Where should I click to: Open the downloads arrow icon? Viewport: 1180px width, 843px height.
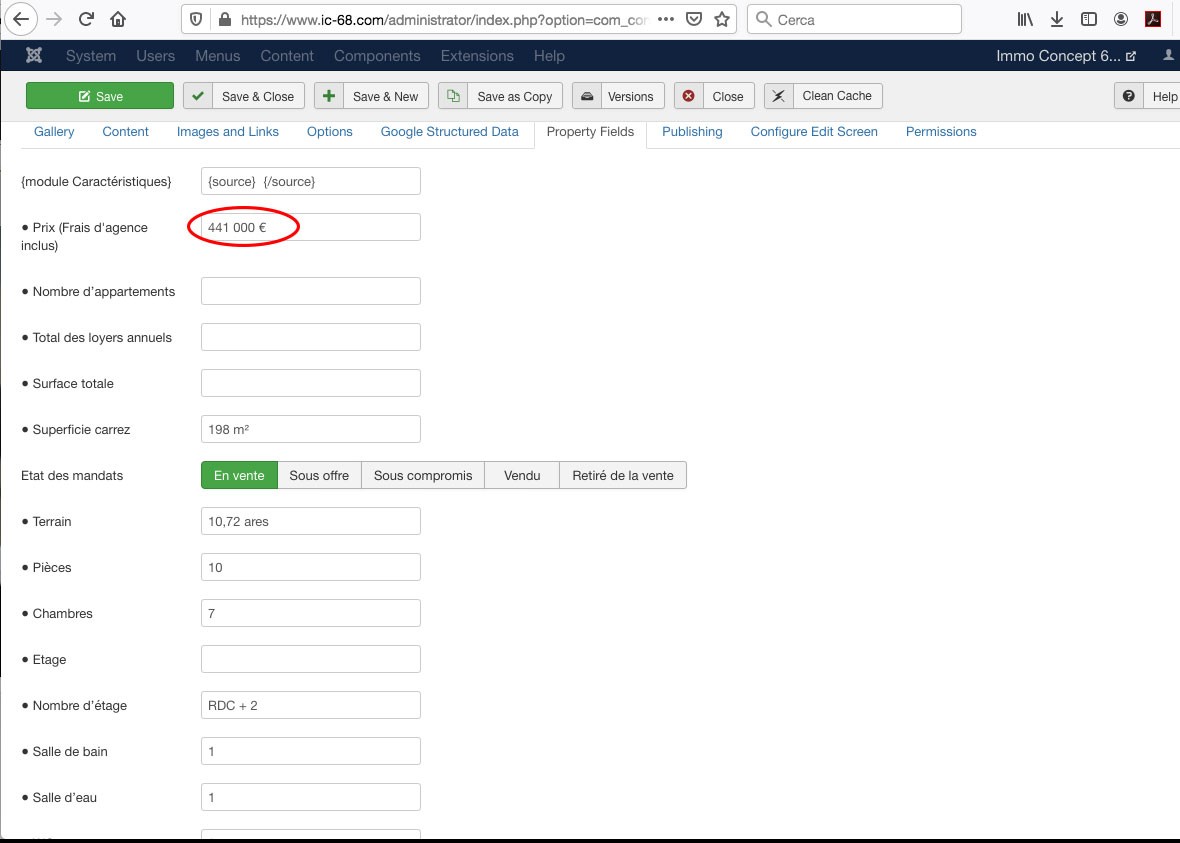coord(1057,20)
